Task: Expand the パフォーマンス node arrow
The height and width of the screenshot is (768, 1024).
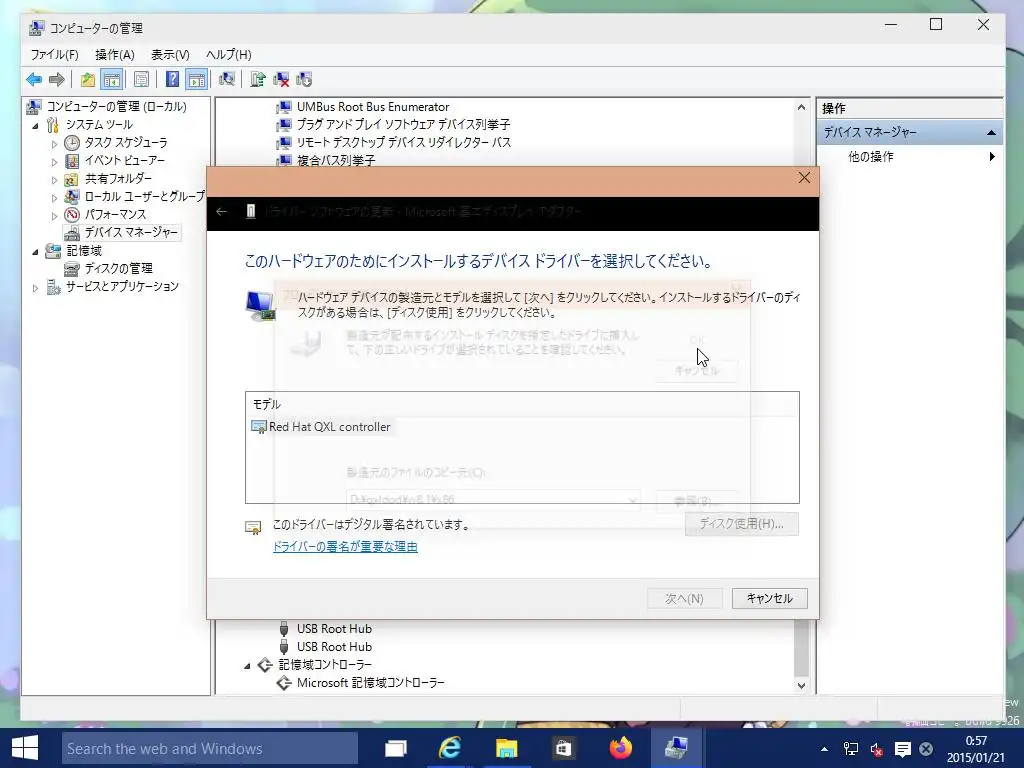Action: point(54,215)
